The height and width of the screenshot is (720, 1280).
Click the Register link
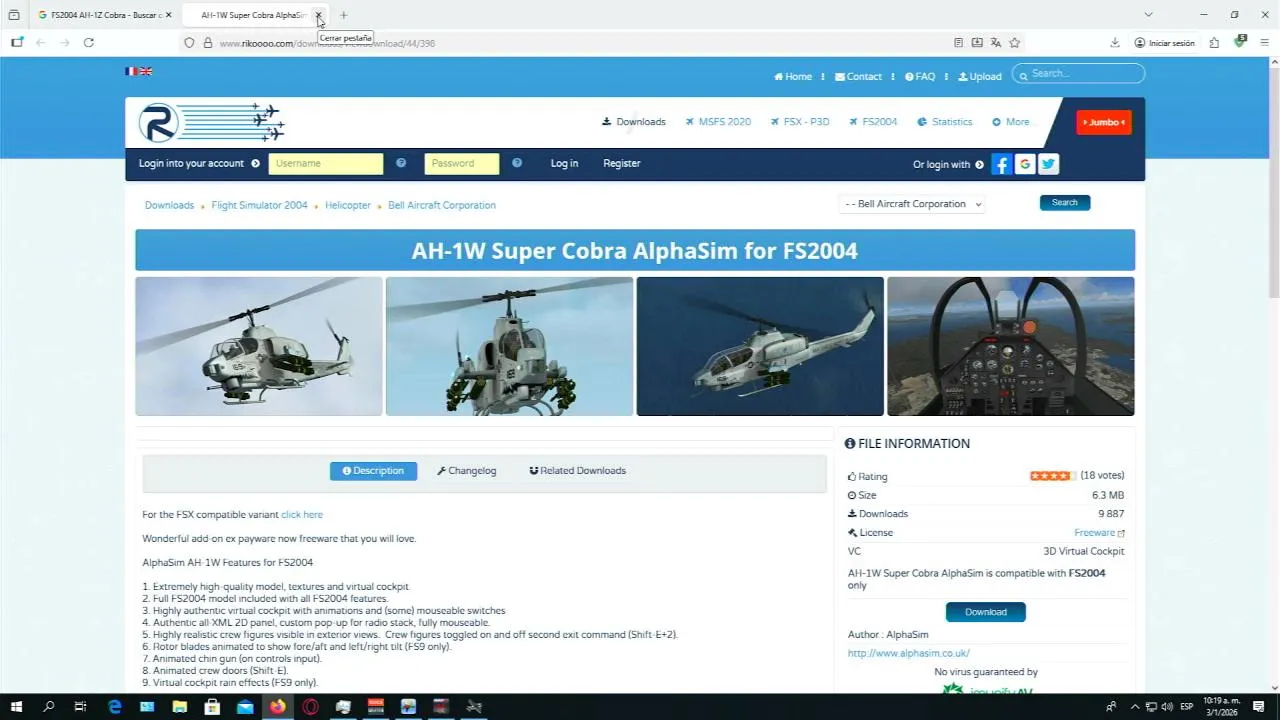click(622, 163)
